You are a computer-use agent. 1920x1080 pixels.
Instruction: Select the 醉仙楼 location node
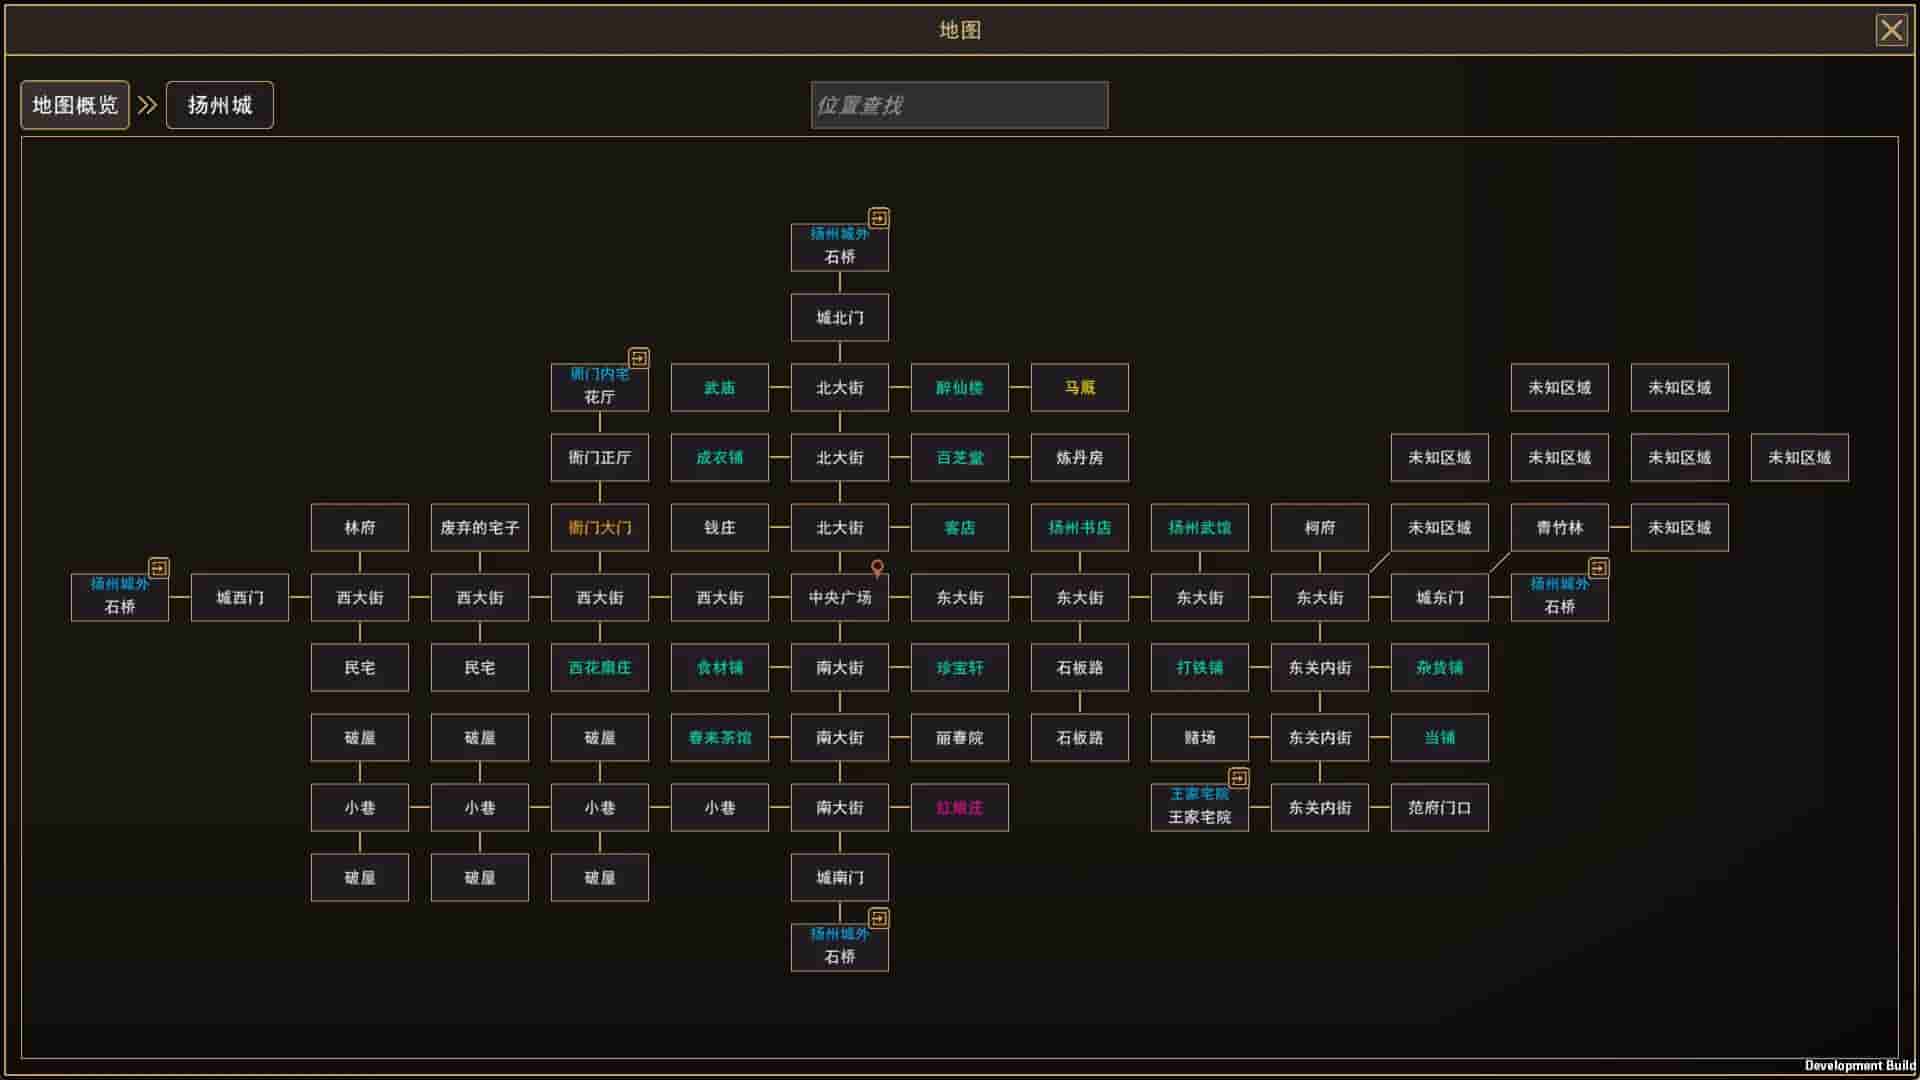click(x=959, y=388)
